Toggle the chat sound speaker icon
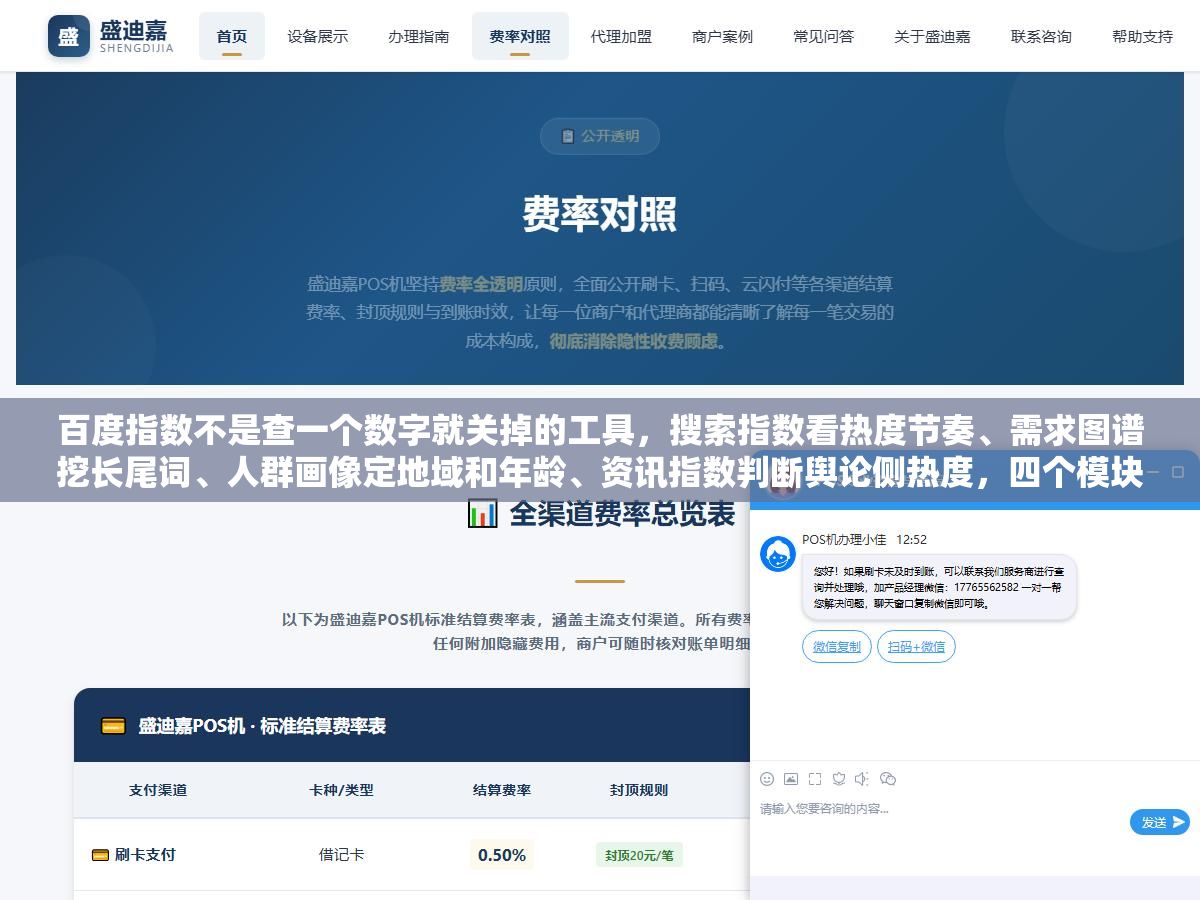This screenshot has height=900, width=1200. pyautogui.click(x=862, y=779)
